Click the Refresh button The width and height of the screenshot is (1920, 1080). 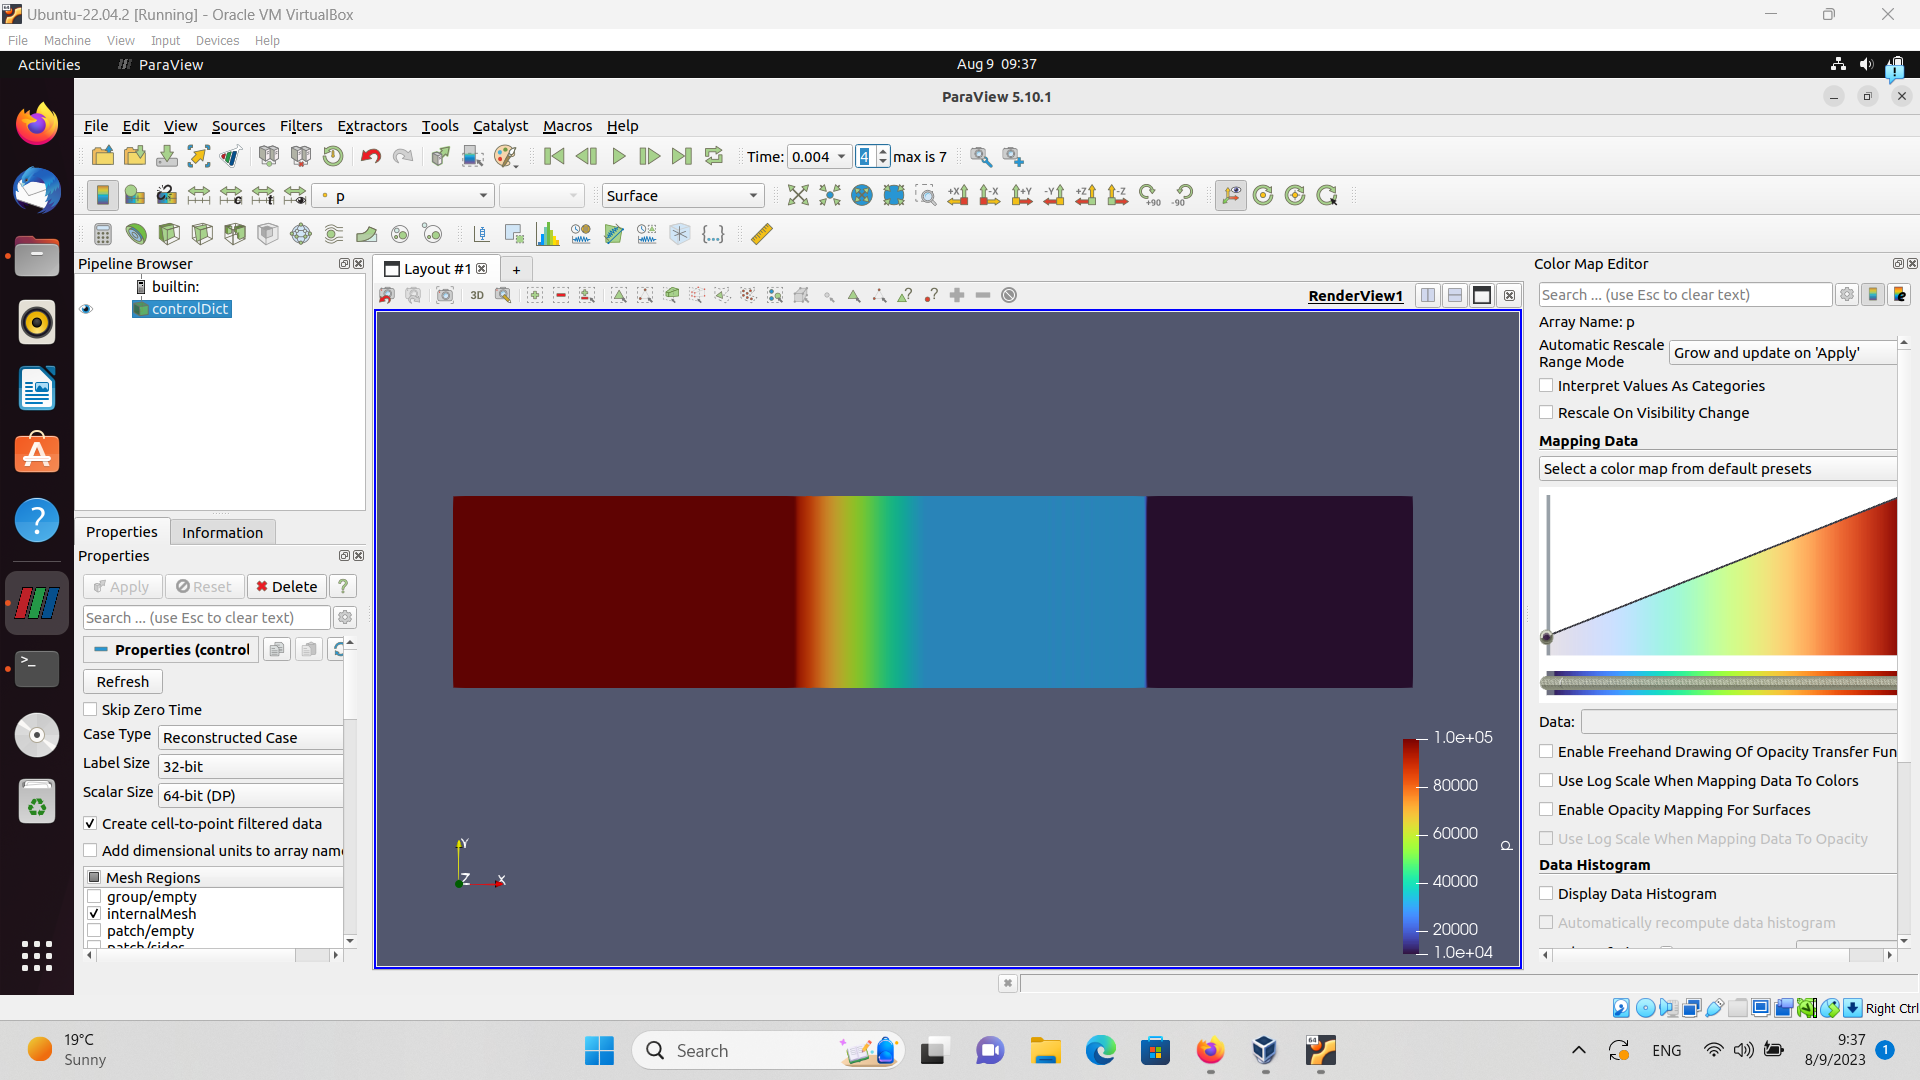[x=122, y=682]
